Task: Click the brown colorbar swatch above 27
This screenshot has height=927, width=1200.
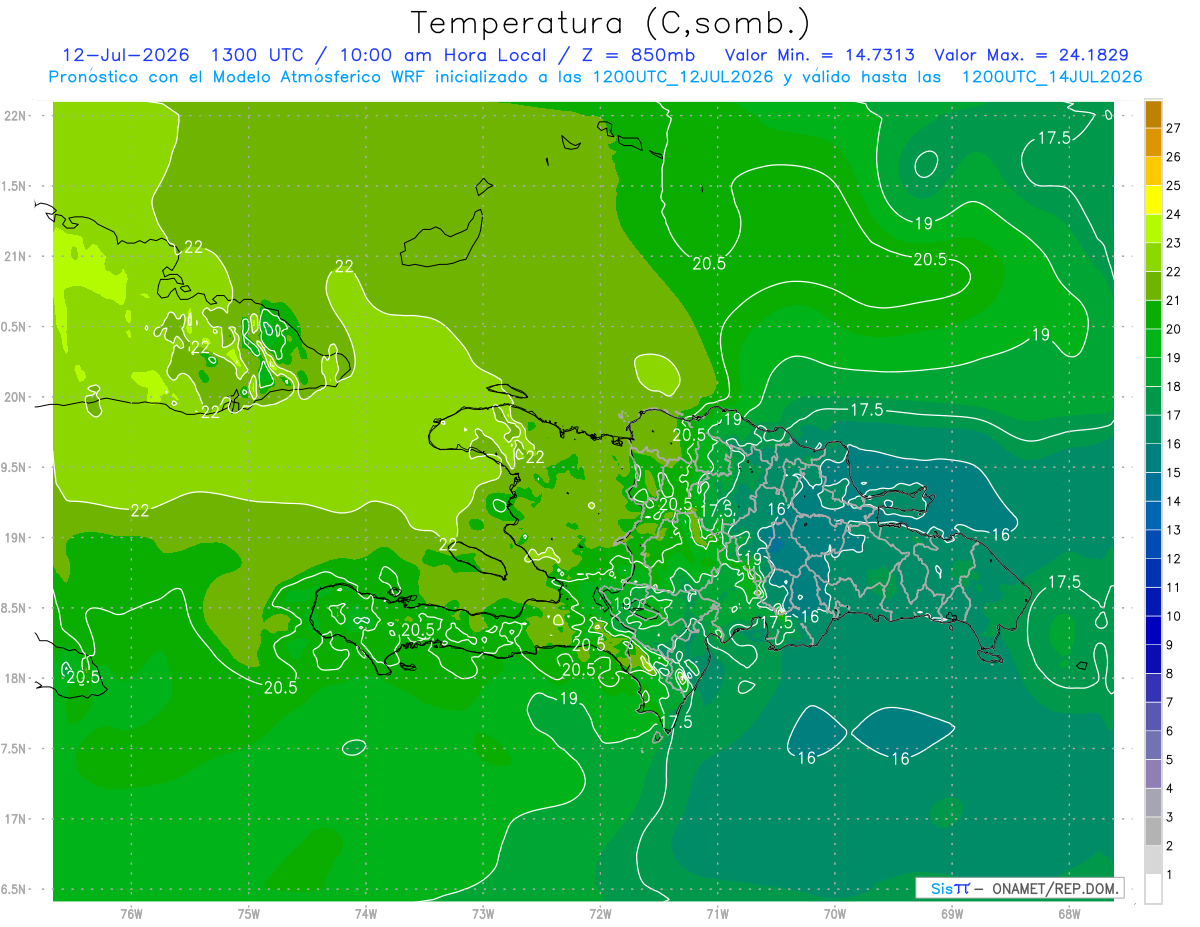Action: (x=1153, y=114)
